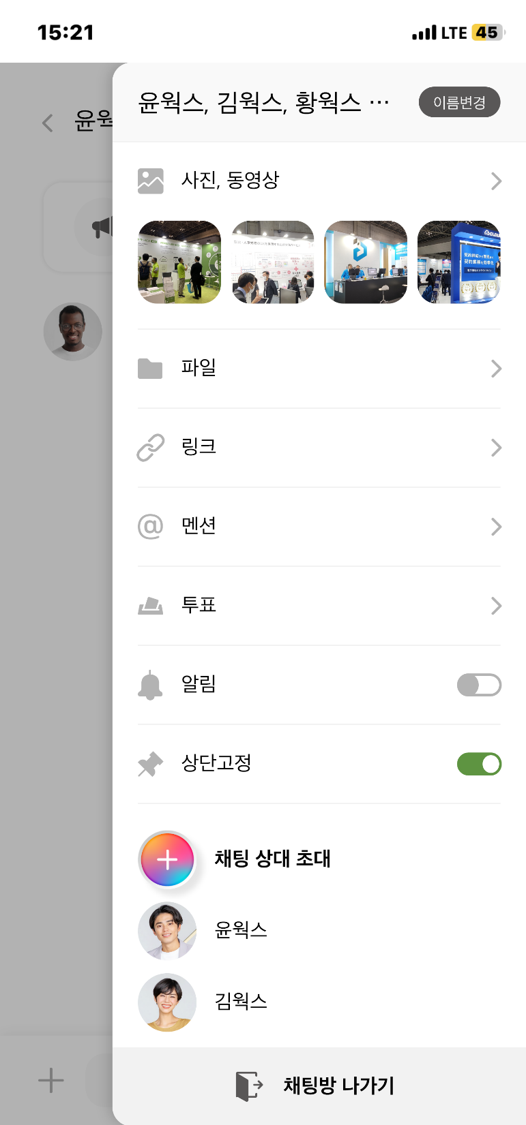This screenshot has width=526, height=1125.
Task: Tap the 링크 chain icon
Action: pyautogui.click(x=151, y=448)
